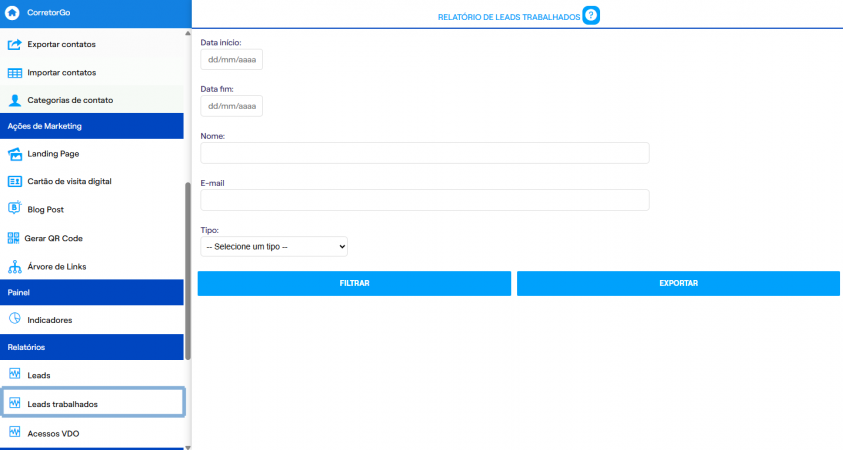Click the Indicadores pie chart icon
843x450 pixels.
point(15,318)
